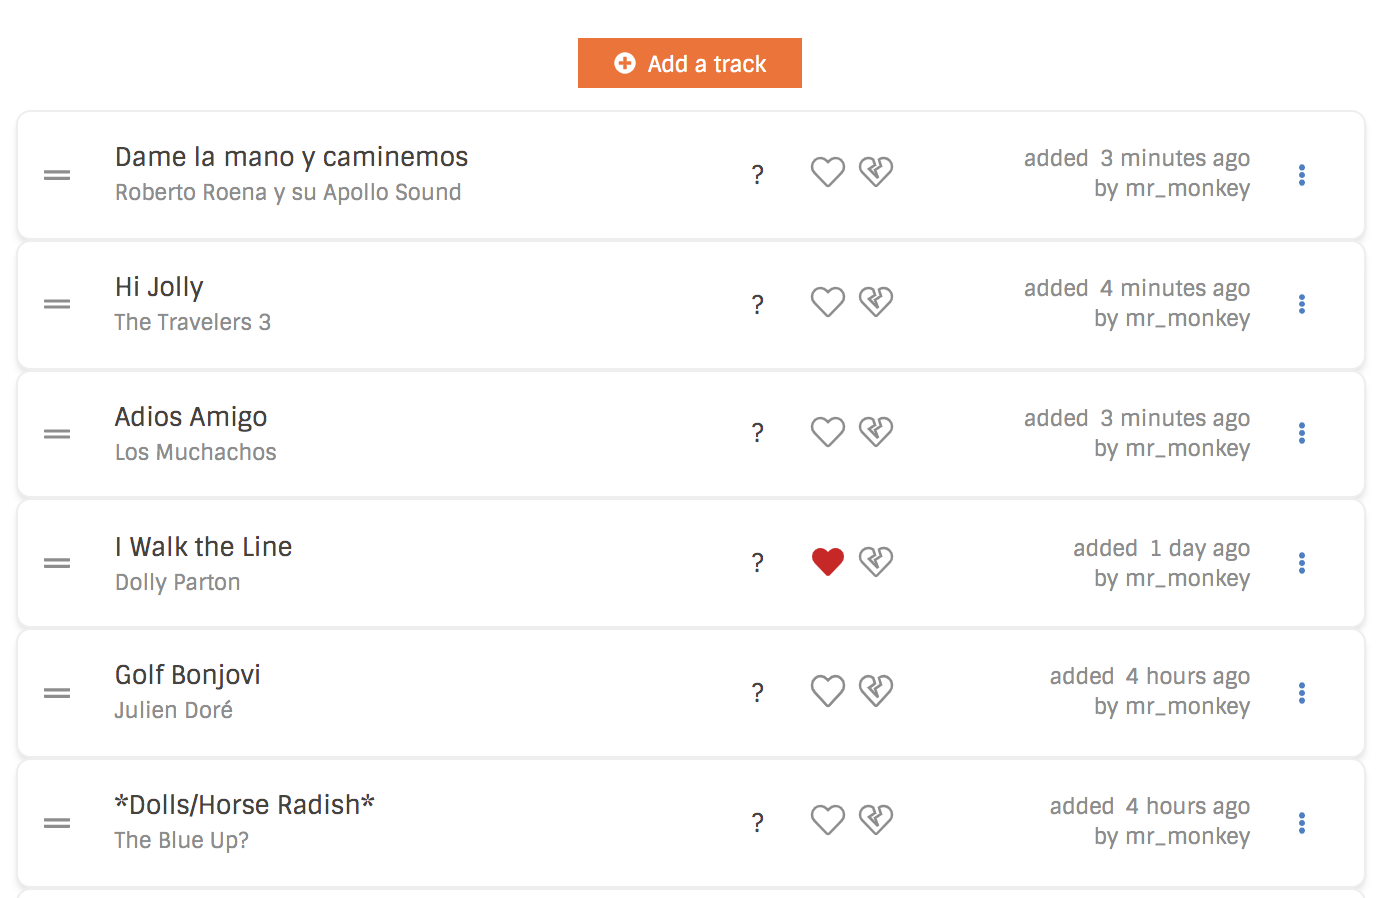
Task: Dislike Hi Jolly with broken heart icon
Action: pyautogui.click(x=876, y=302)
